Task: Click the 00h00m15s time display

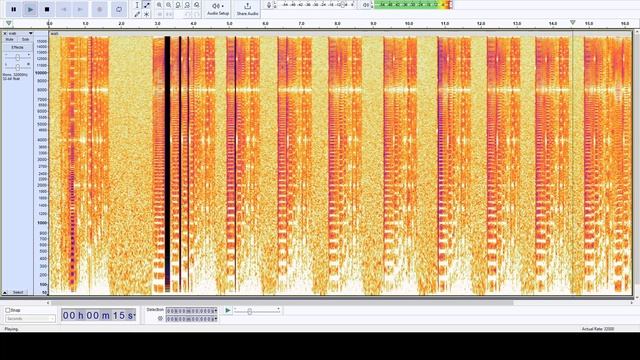Action: 98,315
